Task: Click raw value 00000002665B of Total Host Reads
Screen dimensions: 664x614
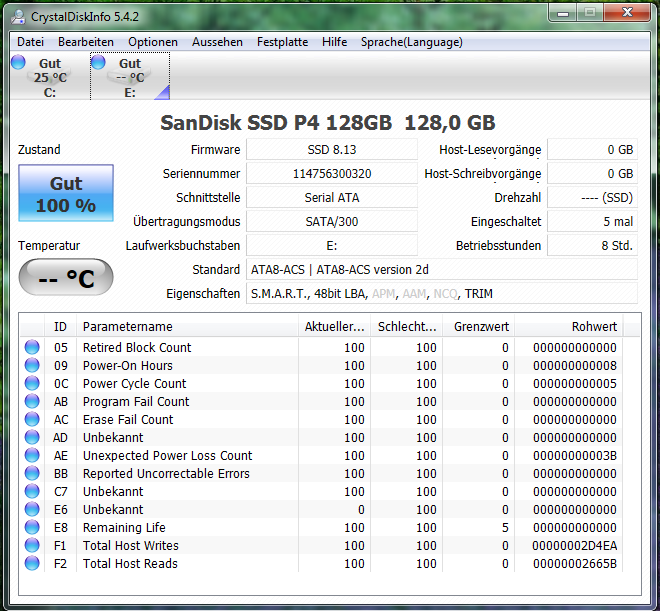Action: [x=575, y=564]
